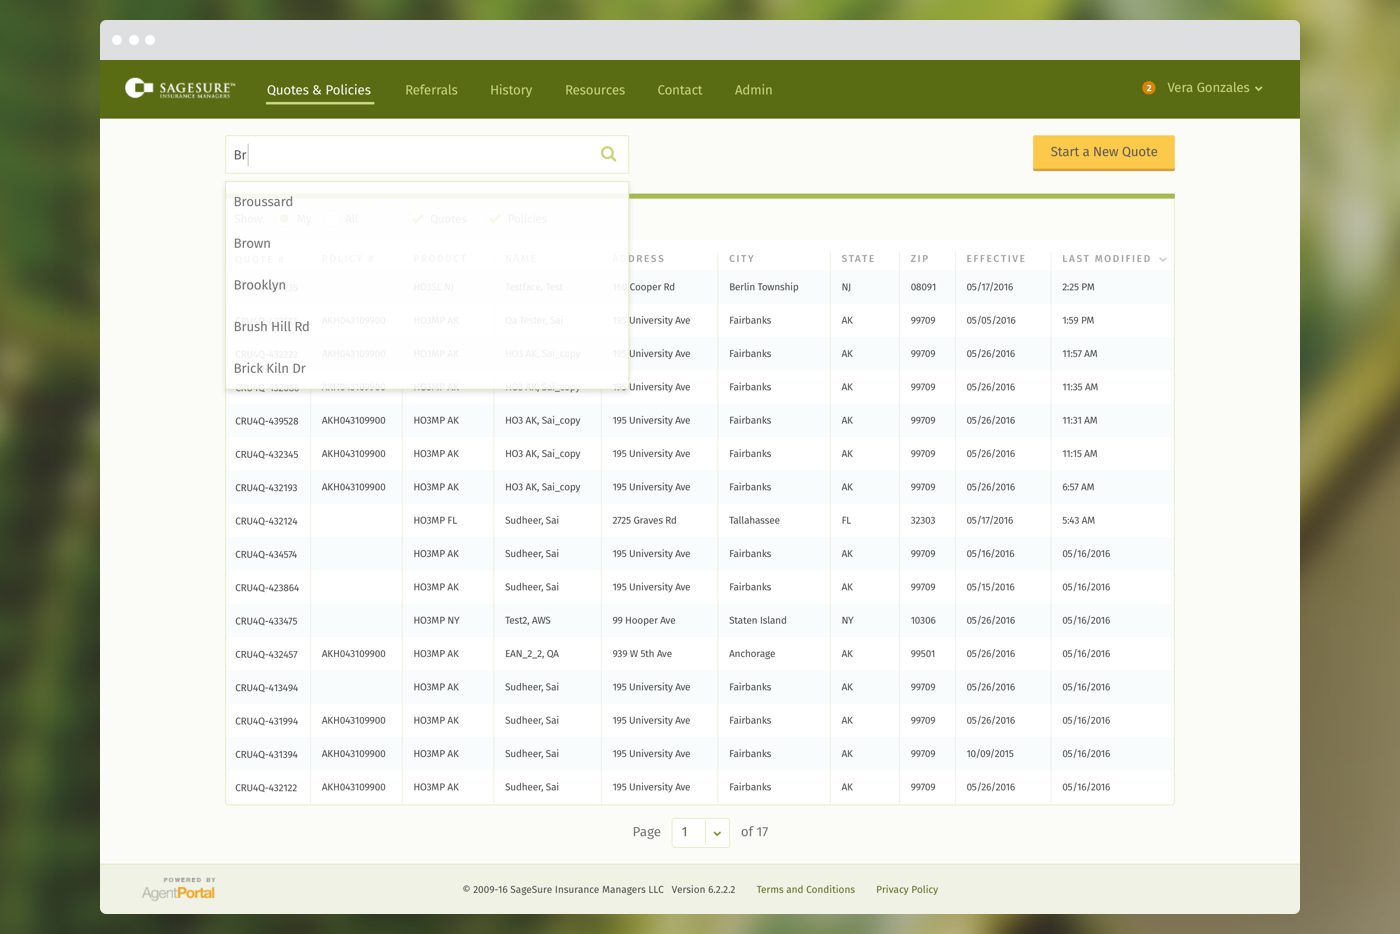
Task: Open quote CRU4Q-432124
Action: click(x=266, y=521)
